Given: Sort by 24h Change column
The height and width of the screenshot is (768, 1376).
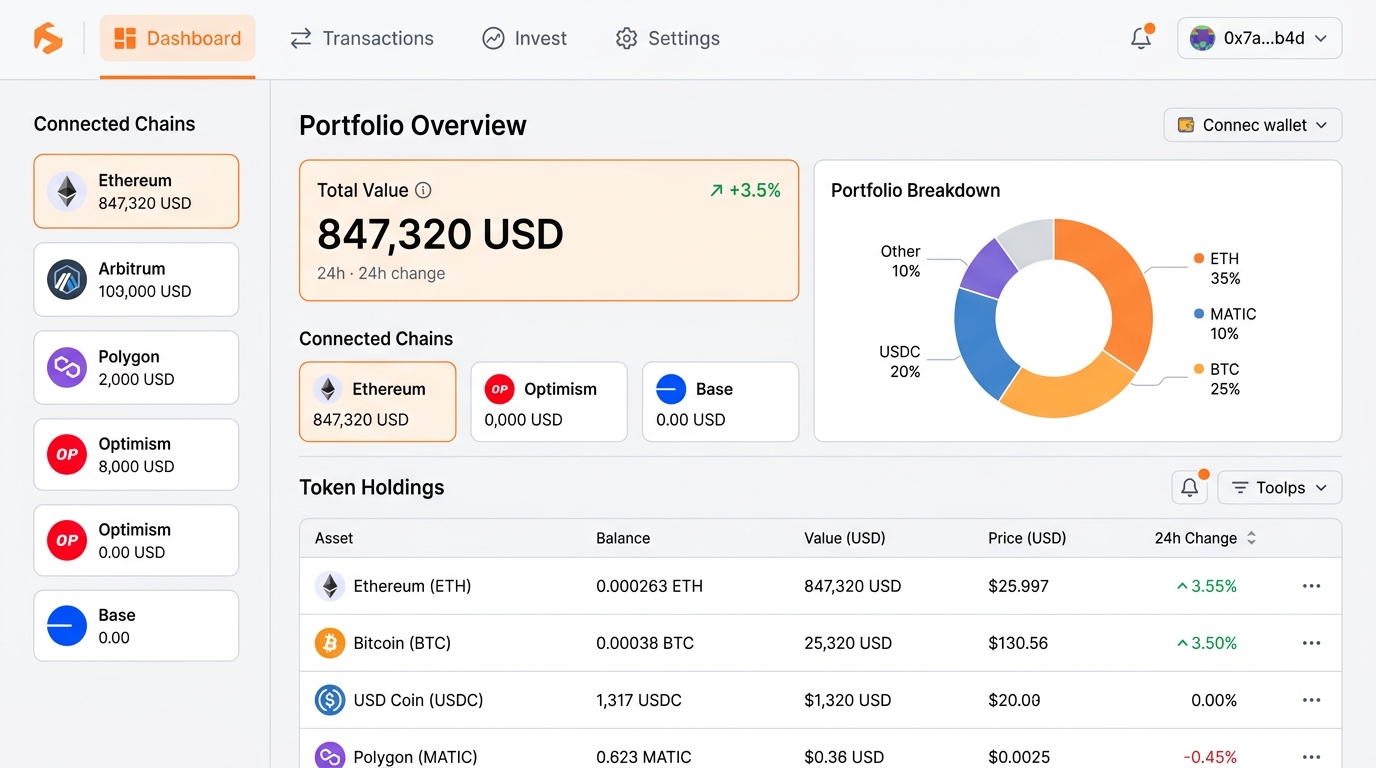Looking at the screenshot, I should [x=1205, y=538].
